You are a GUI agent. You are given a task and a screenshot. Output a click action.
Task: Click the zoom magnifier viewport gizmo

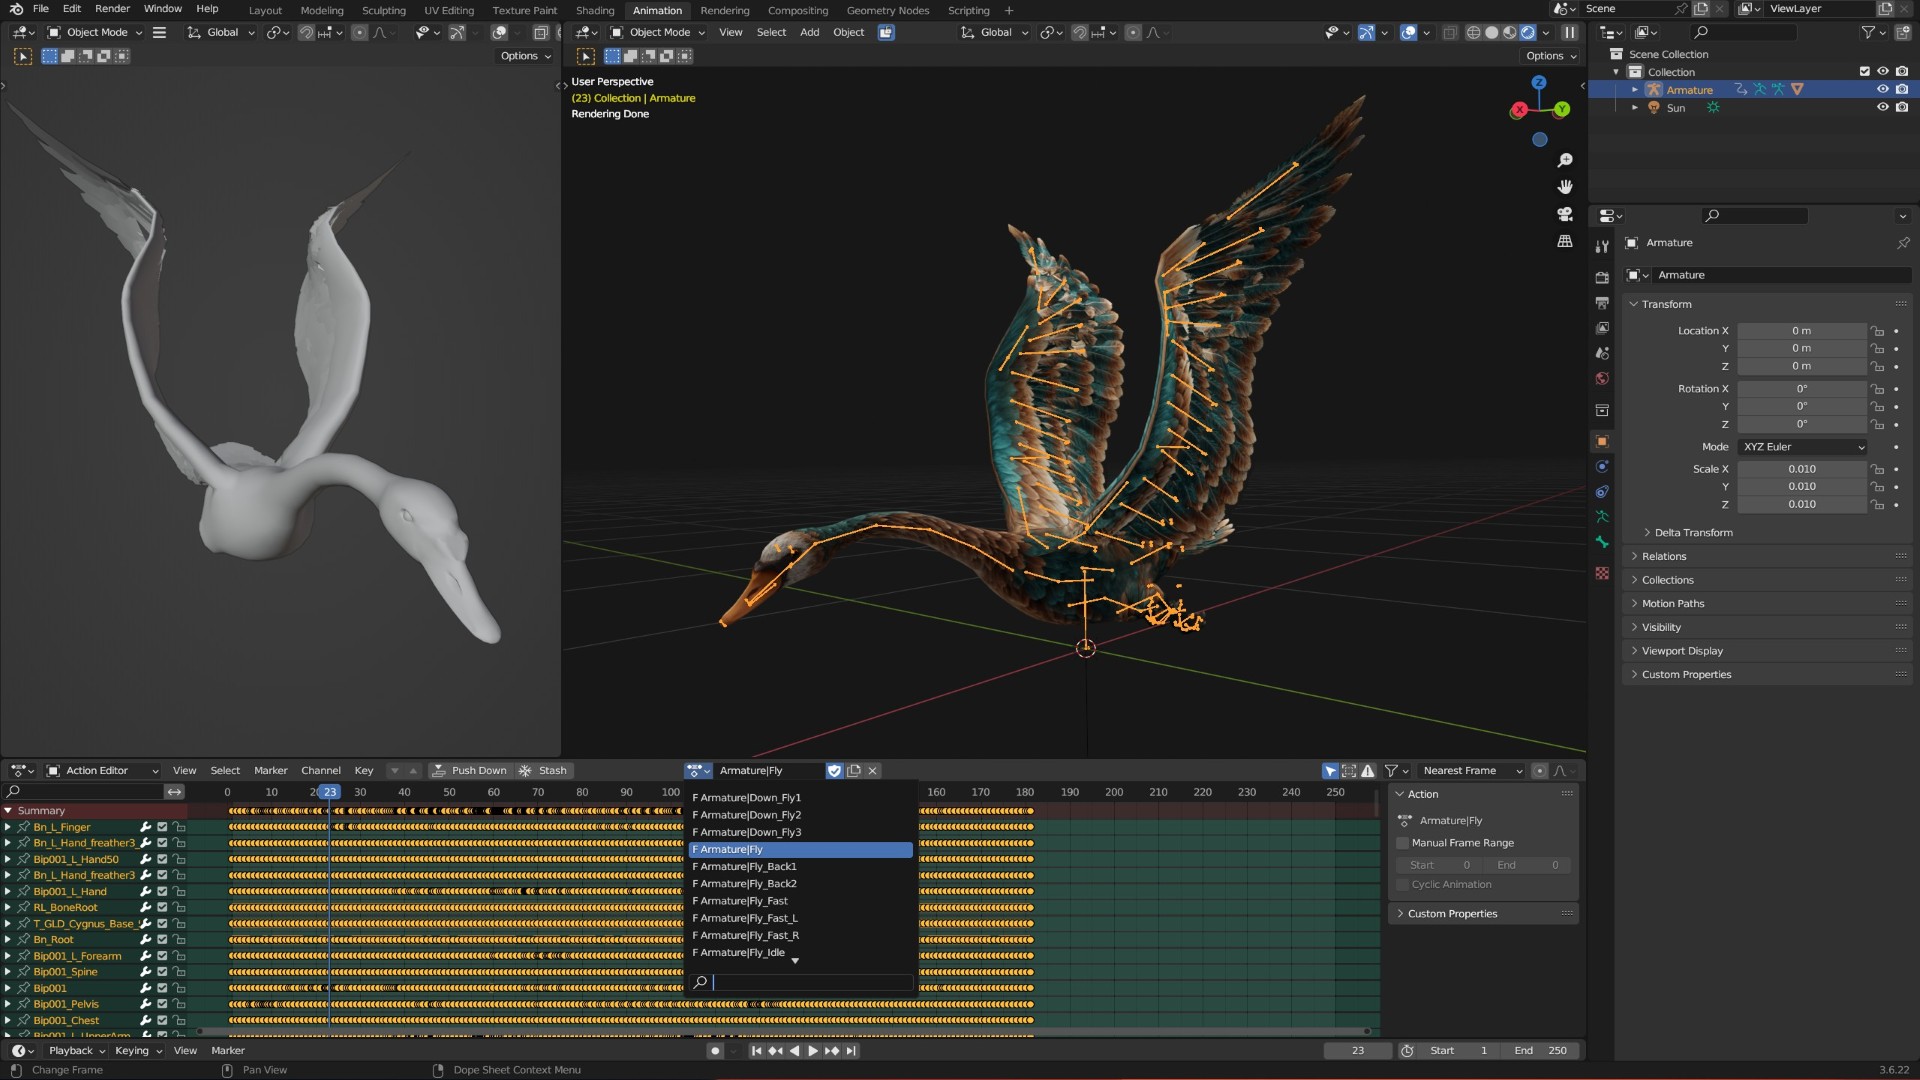coord(1565,160)
